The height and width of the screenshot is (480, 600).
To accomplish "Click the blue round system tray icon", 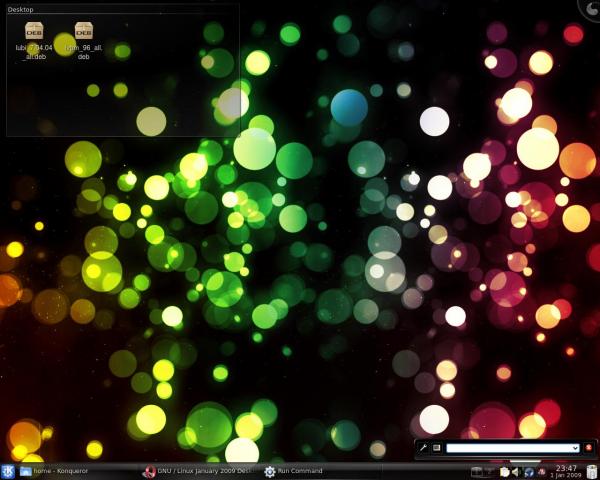I will (x=529, y=472).
